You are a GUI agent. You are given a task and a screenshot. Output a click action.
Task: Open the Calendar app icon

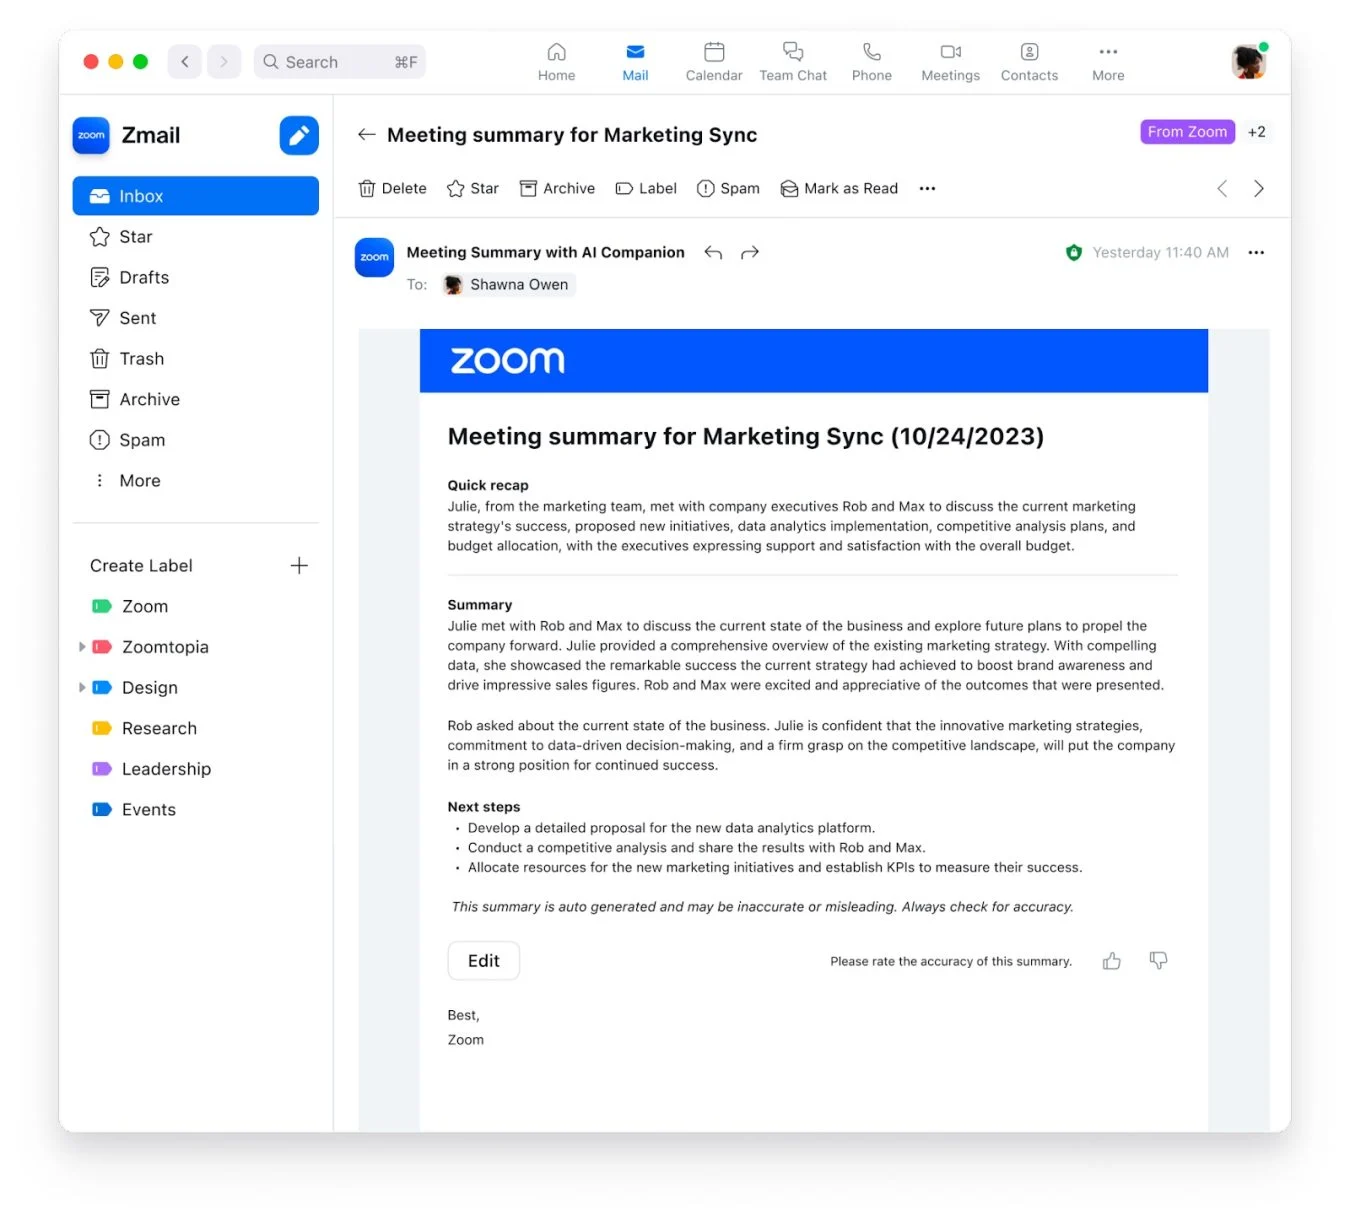tap(713, 60)
